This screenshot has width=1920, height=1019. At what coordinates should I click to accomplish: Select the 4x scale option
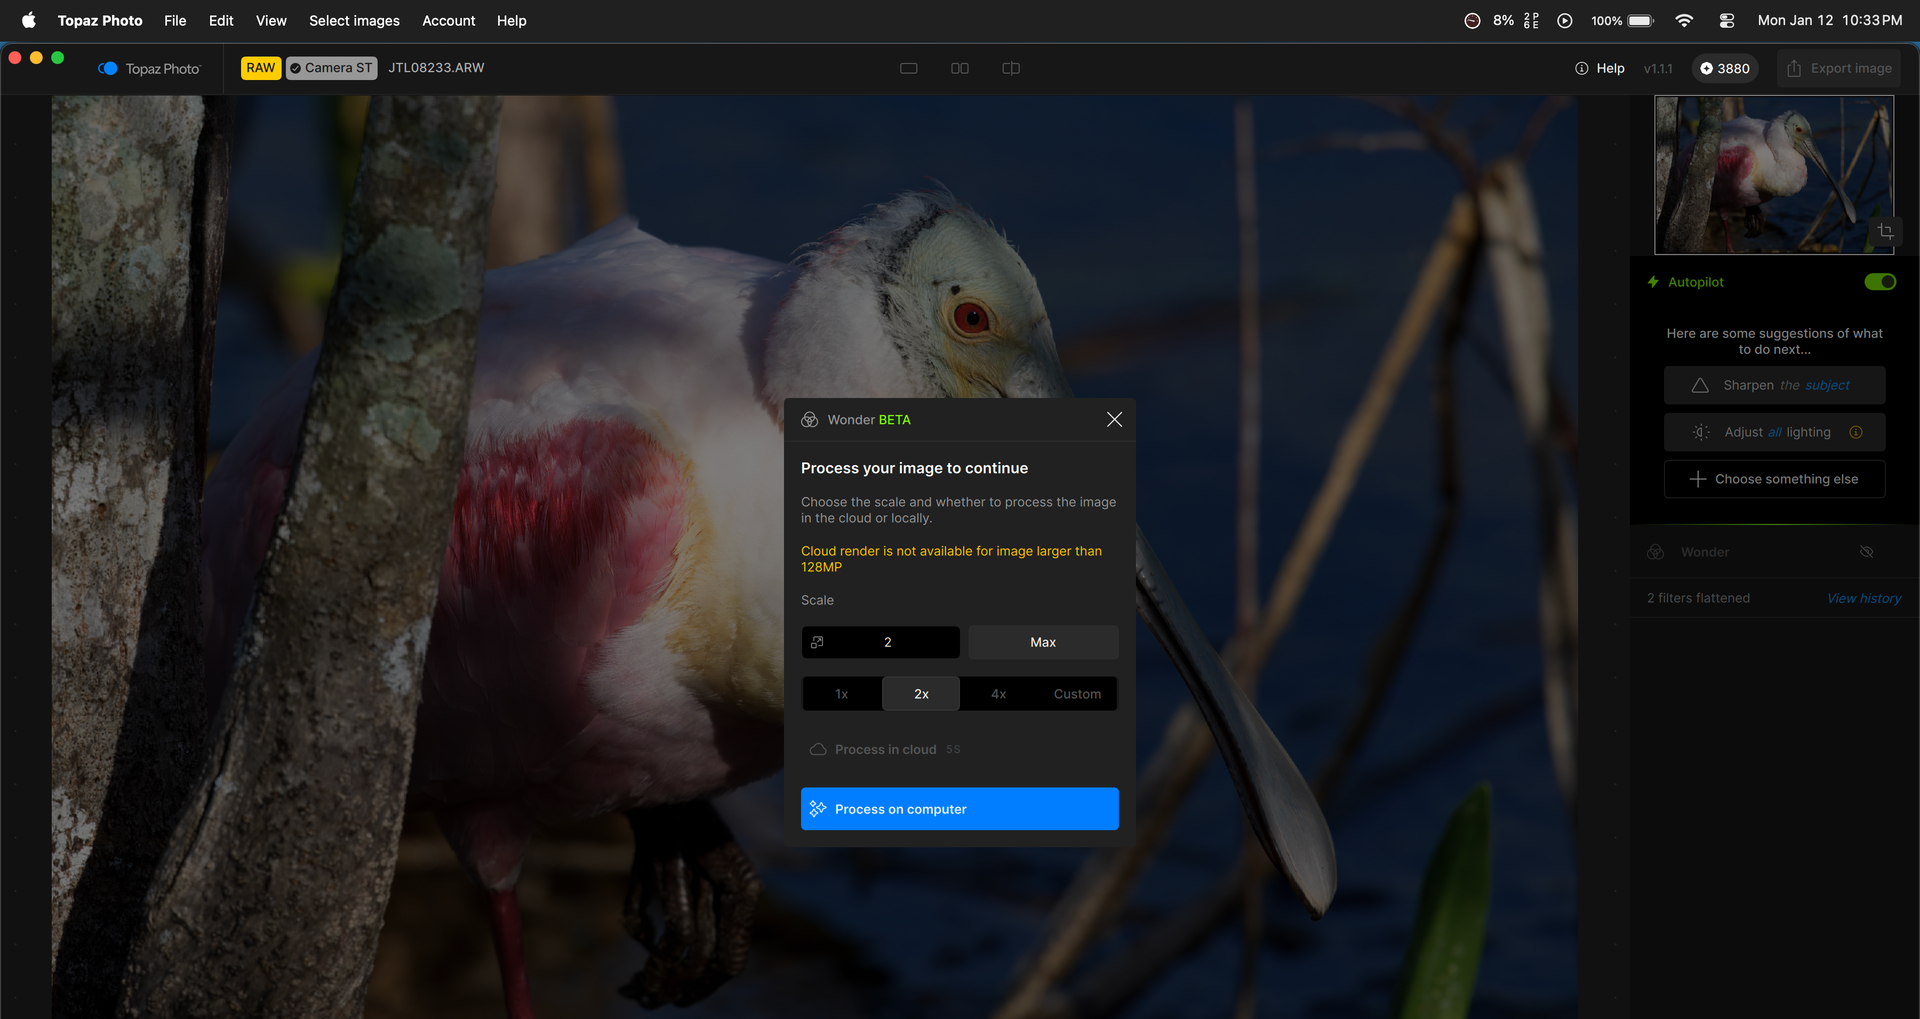pos(998,694)
